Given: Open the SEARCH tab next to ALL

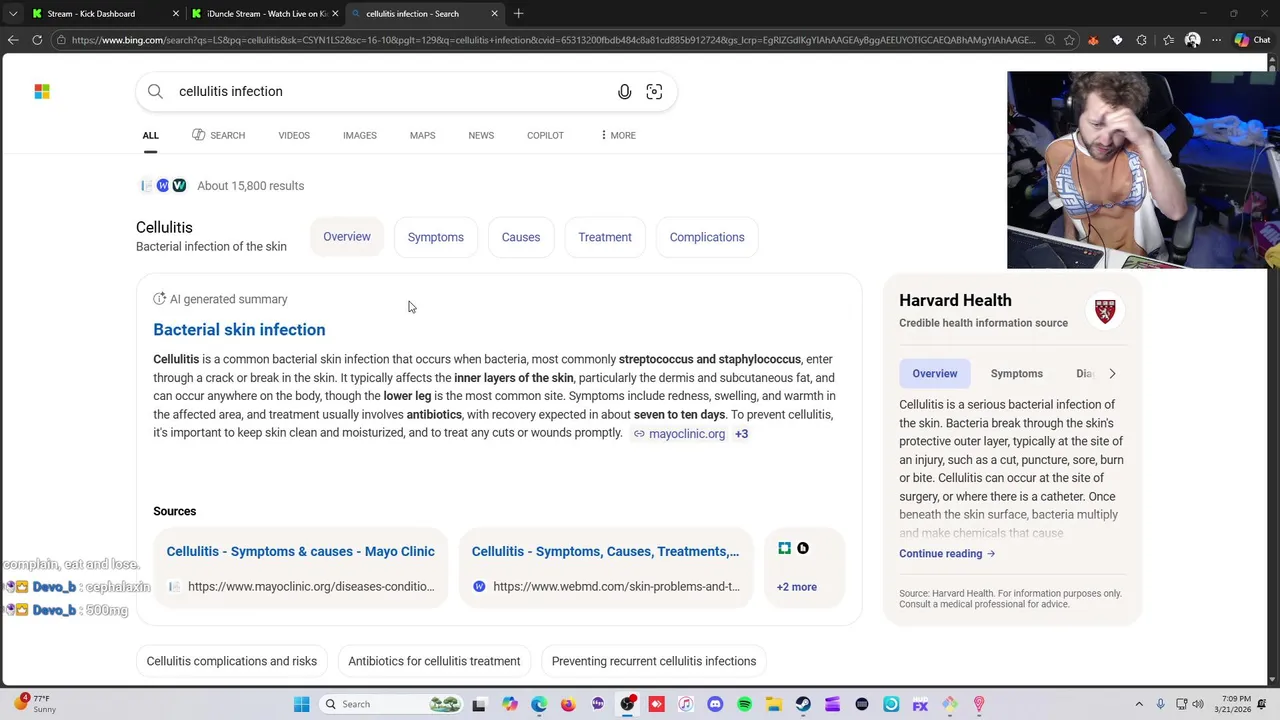Looking at the screenshot, I should [x=218, y=135].
